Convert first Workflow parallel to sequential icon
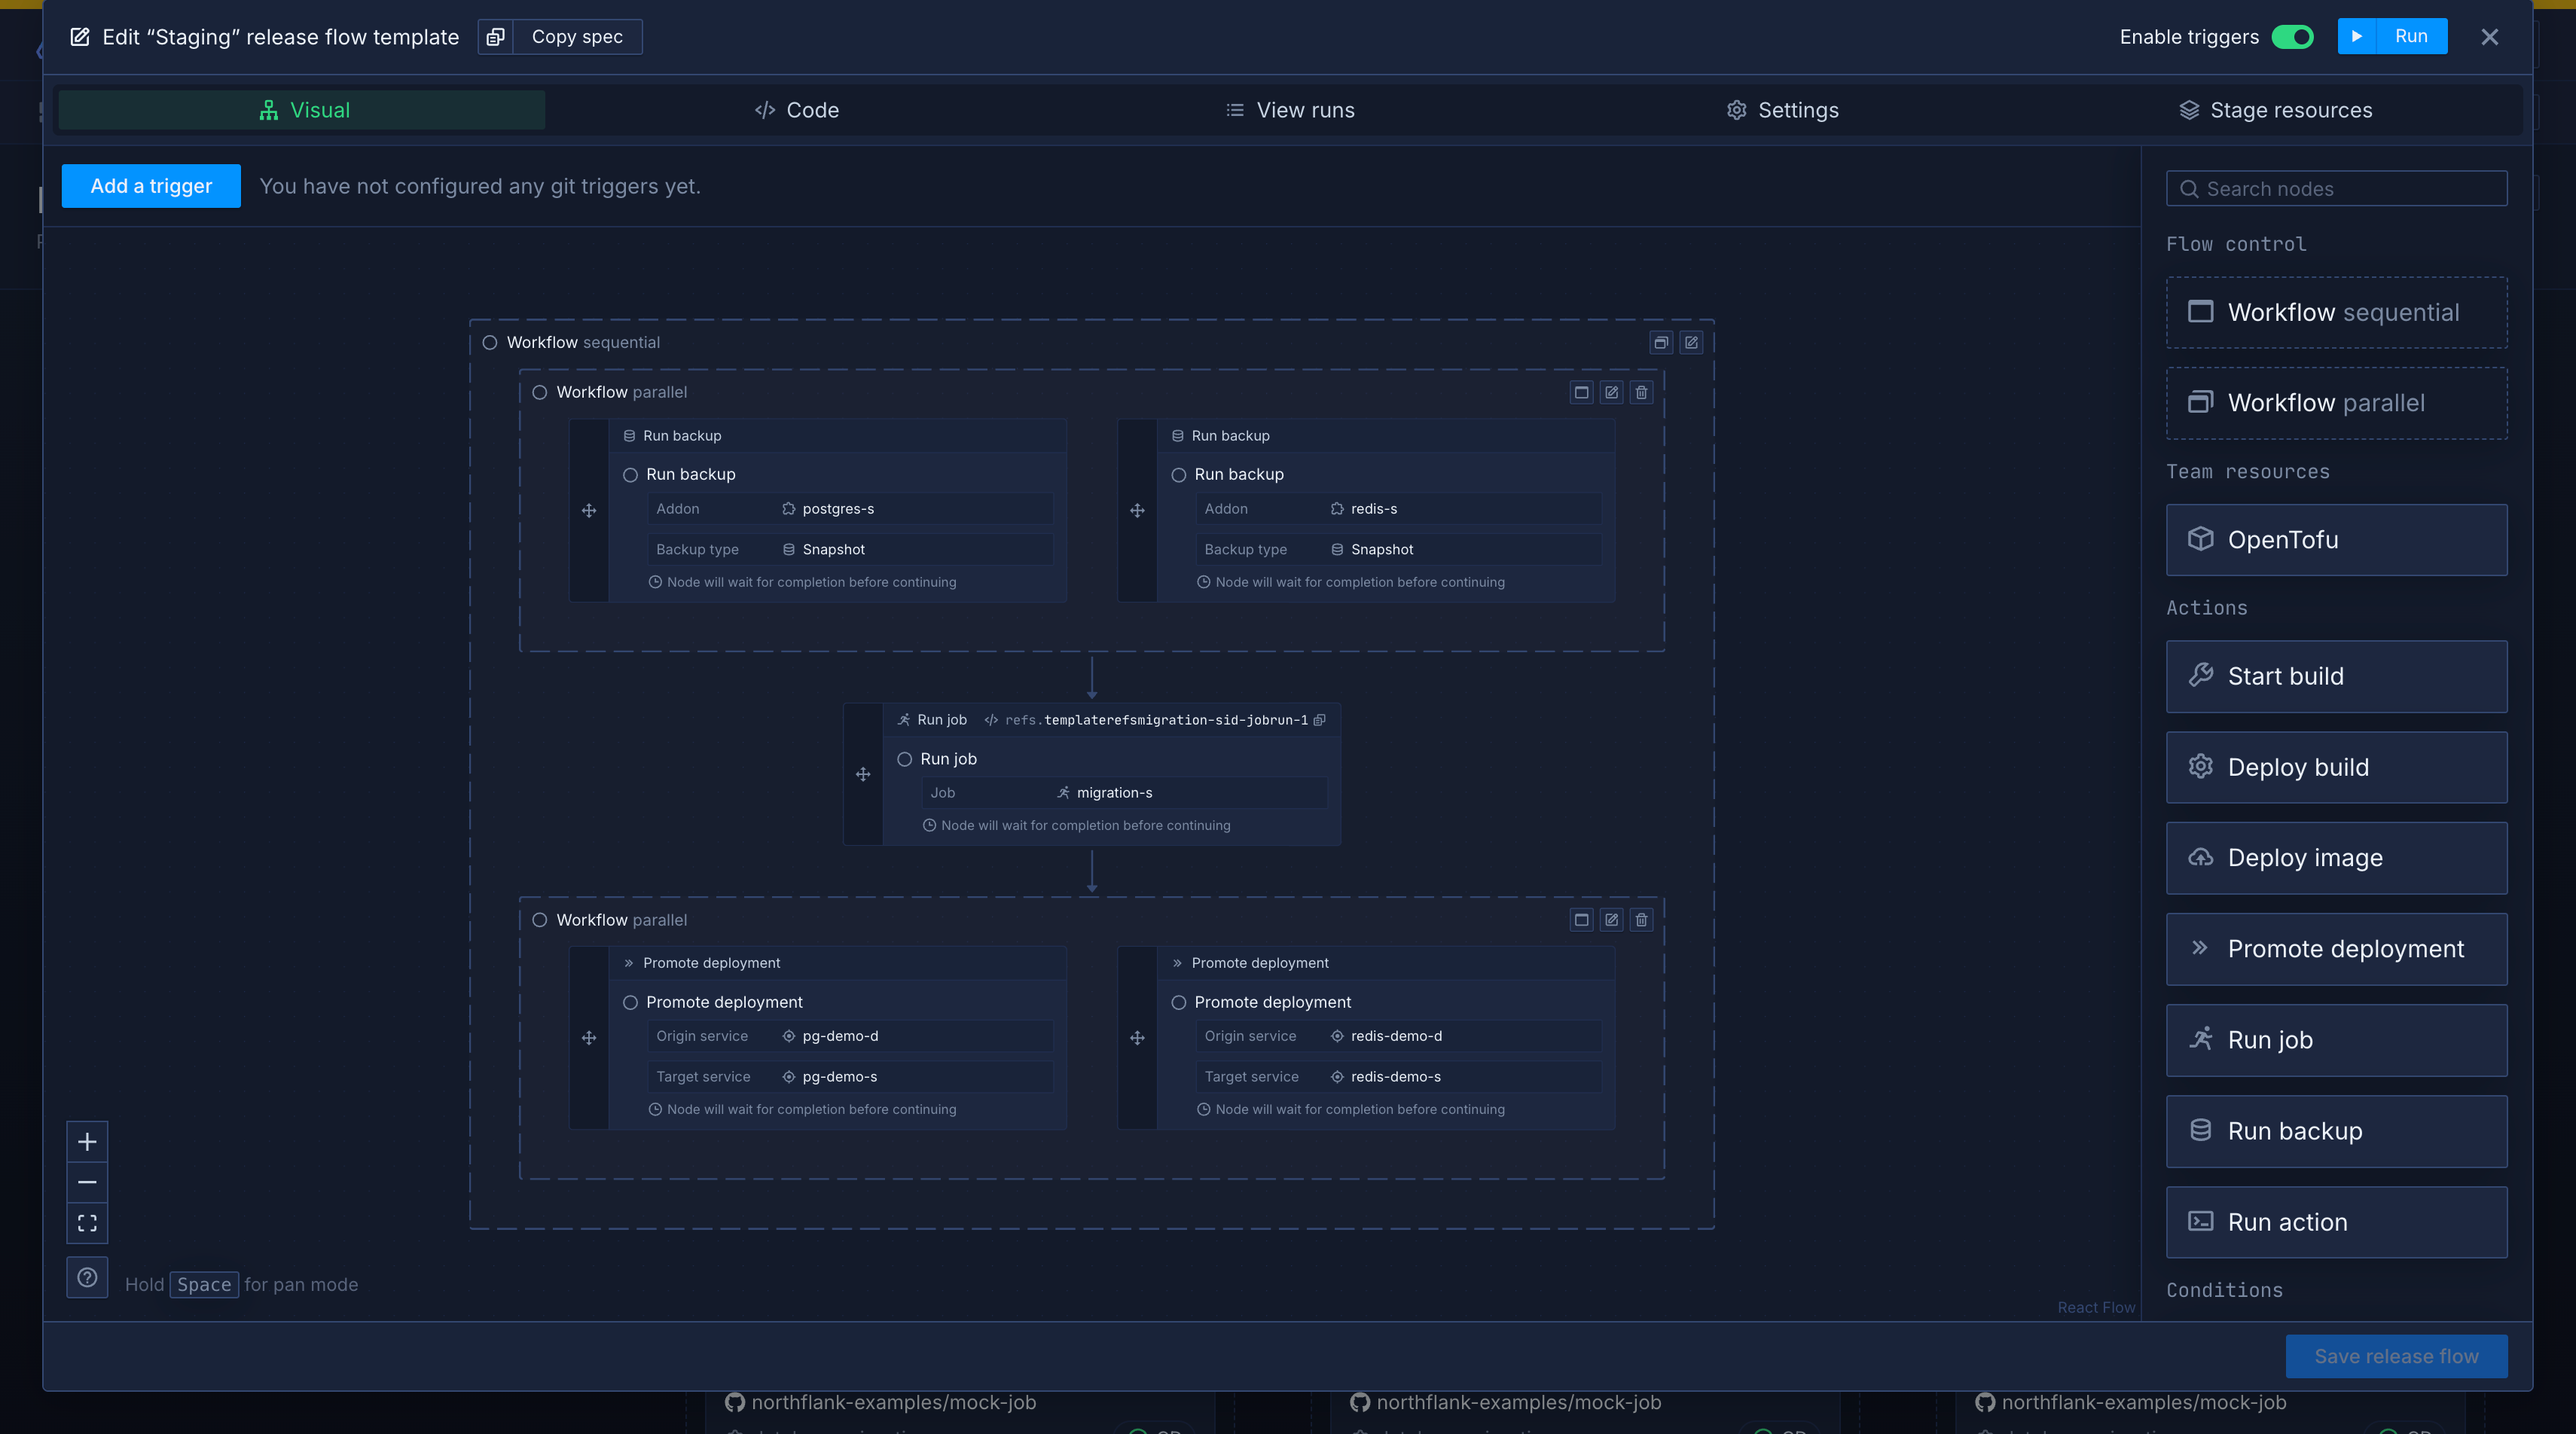 (x=1581, y=392)
